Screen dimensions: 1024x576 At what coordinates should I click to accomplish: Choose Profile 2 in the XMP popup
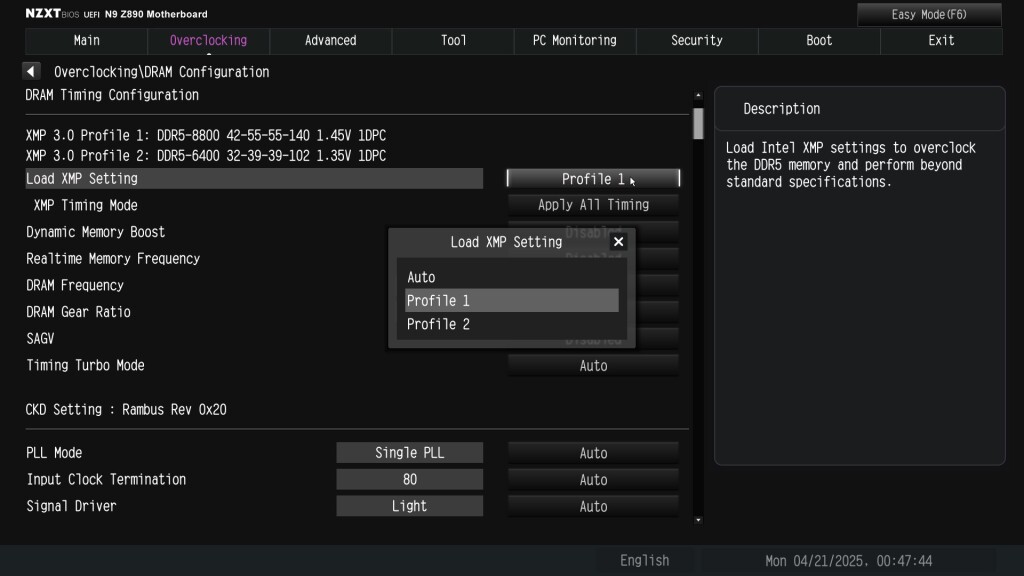click(x=511, y=324)
